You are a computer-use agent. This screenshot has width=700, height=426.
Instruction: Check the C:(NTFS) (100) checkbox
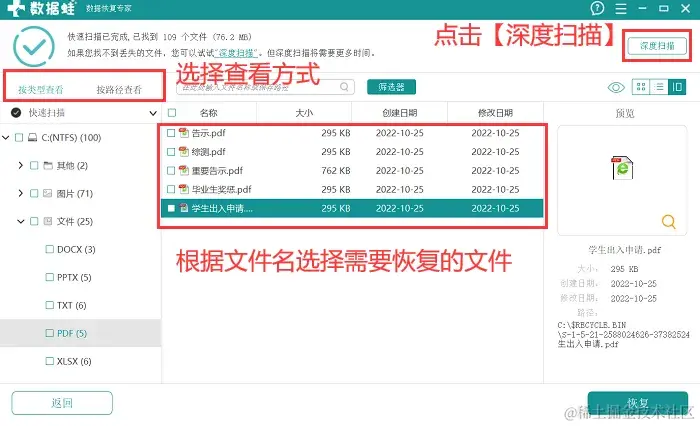point(19,138)
